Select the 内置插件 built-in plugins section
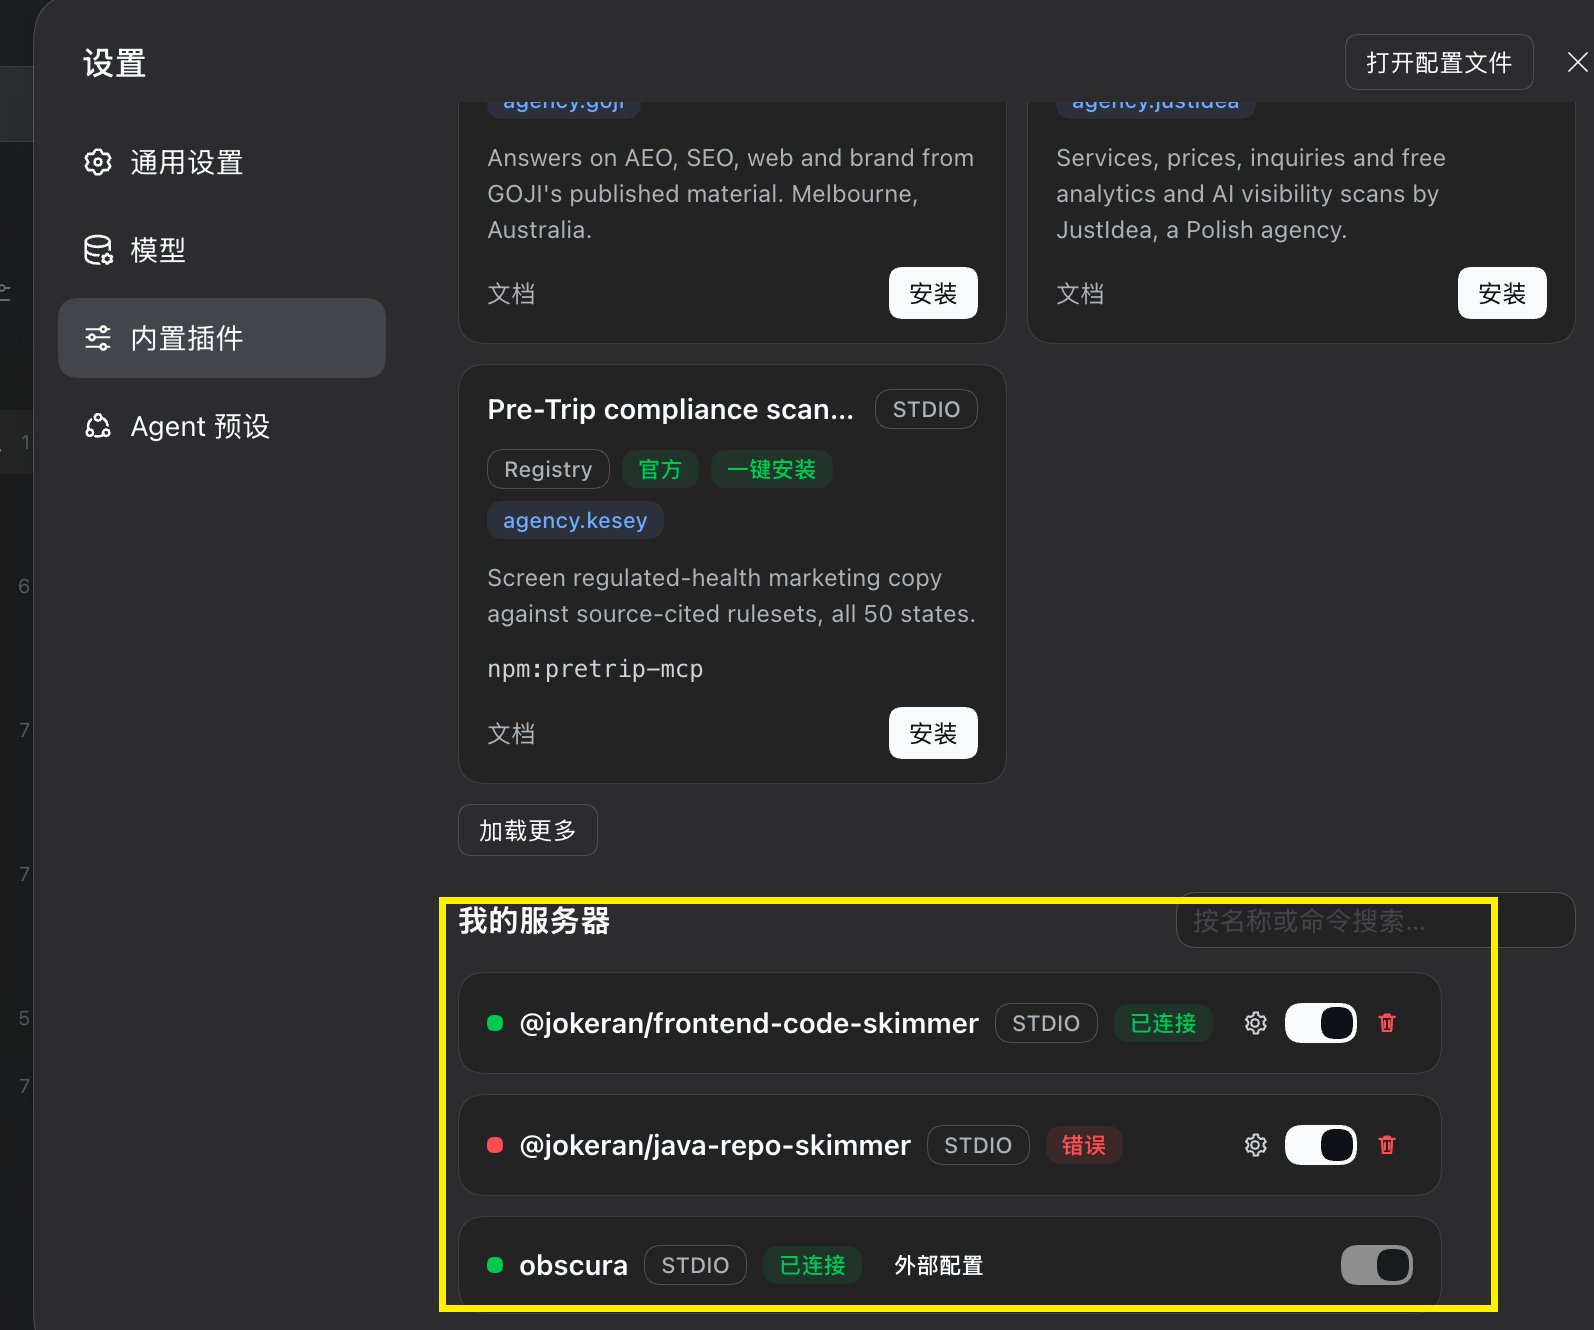The height and width of the screenshot is (1330, 1594). point(222,338)
